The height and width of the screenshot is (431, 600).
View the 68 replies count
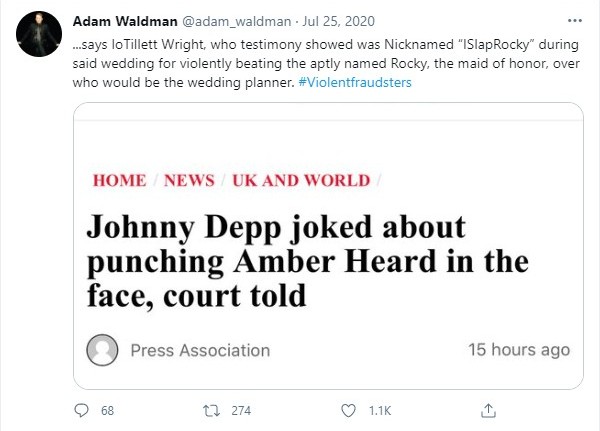(x=108, y=411)
